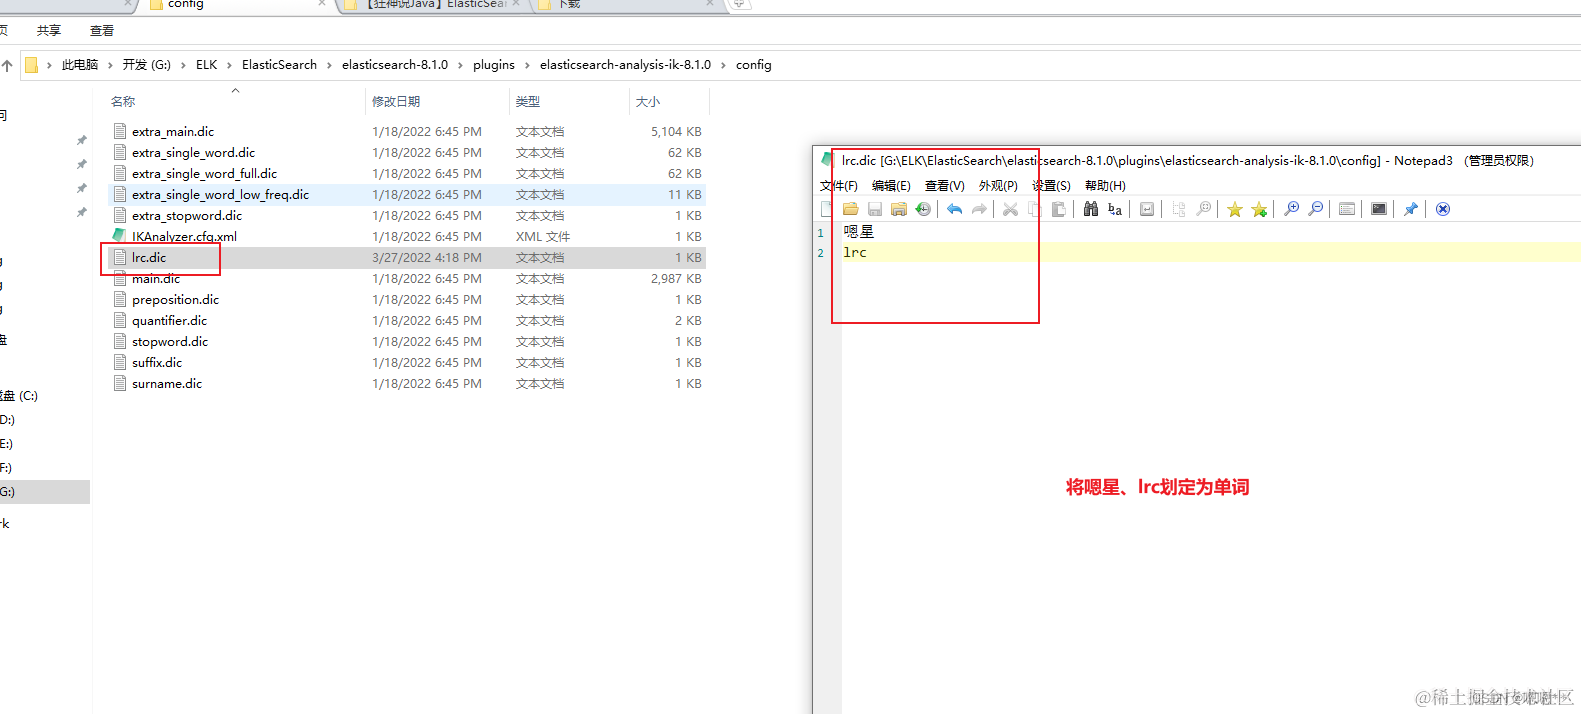Open the 文件(F) menu in Notepad3
This screenshot has height=714, width=1581.
pos(839,186)
